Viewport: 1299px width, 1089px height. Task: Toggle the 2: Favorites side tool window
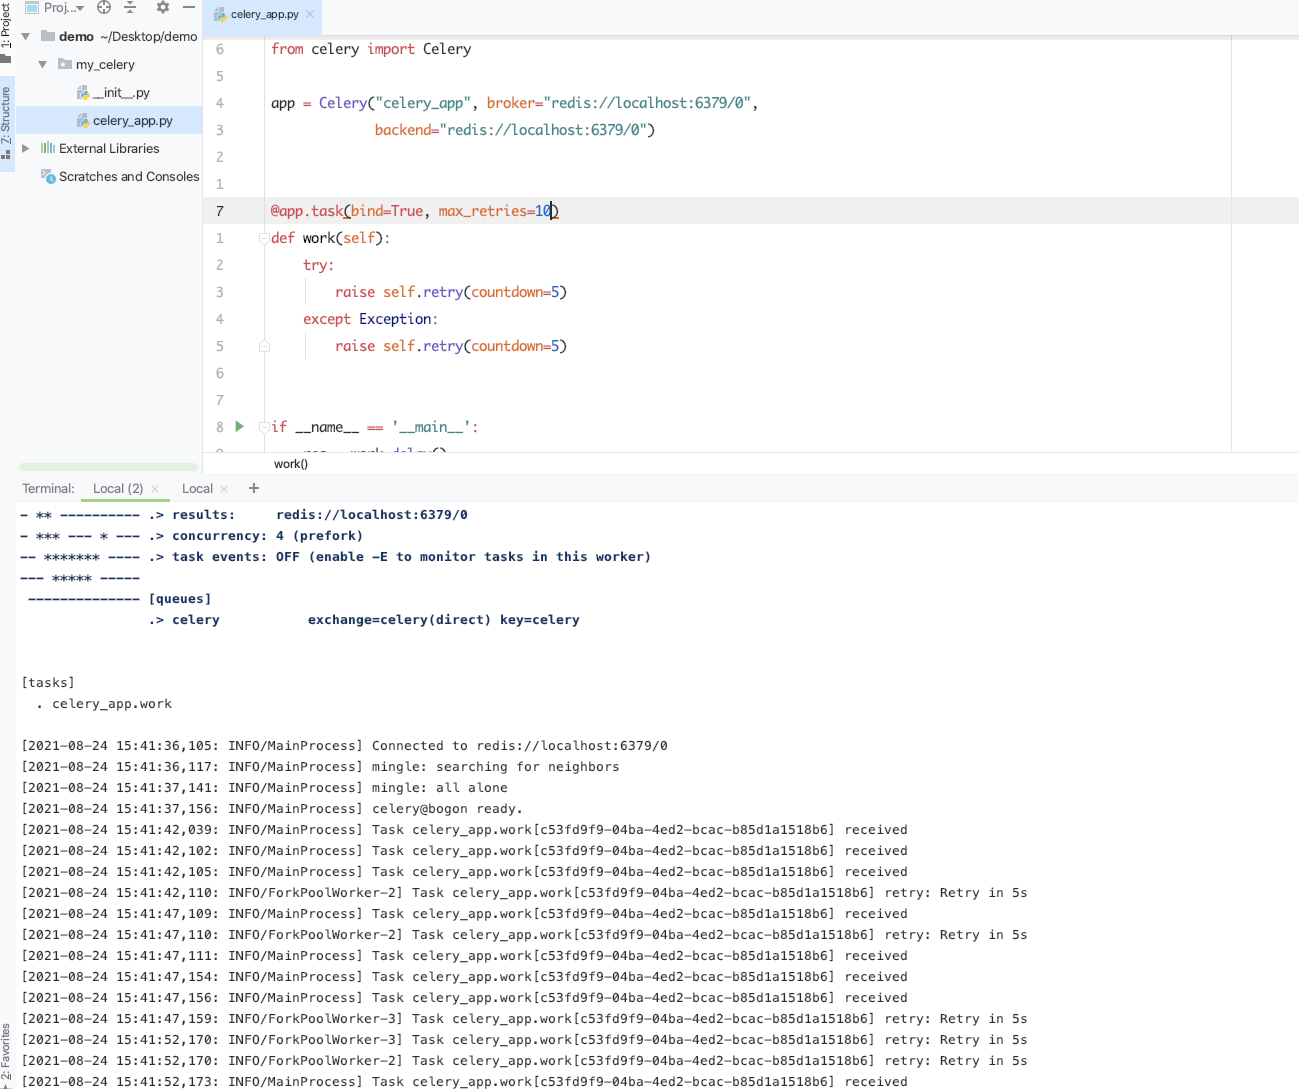6,1055
